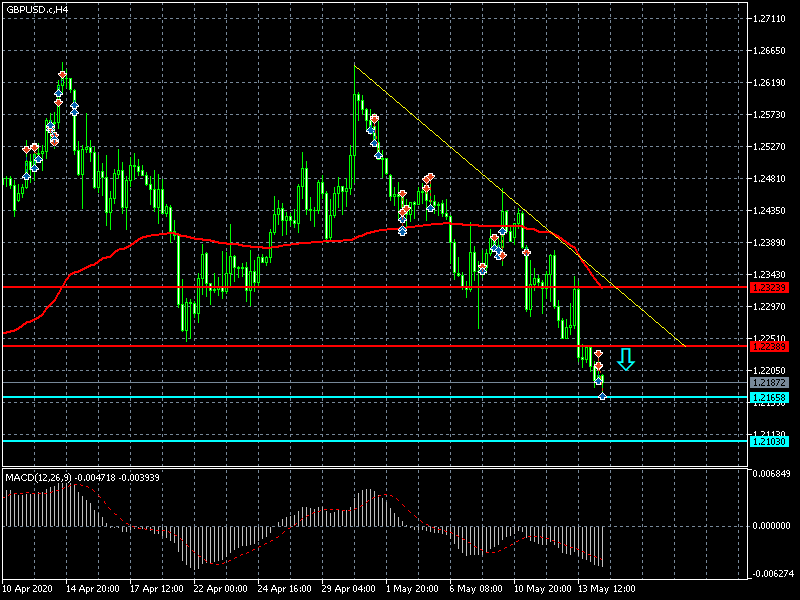Screen dimensions: 800x600
Task: Select the red sell marker just below the 1.22389 line
Action: [x=597, y=355]
